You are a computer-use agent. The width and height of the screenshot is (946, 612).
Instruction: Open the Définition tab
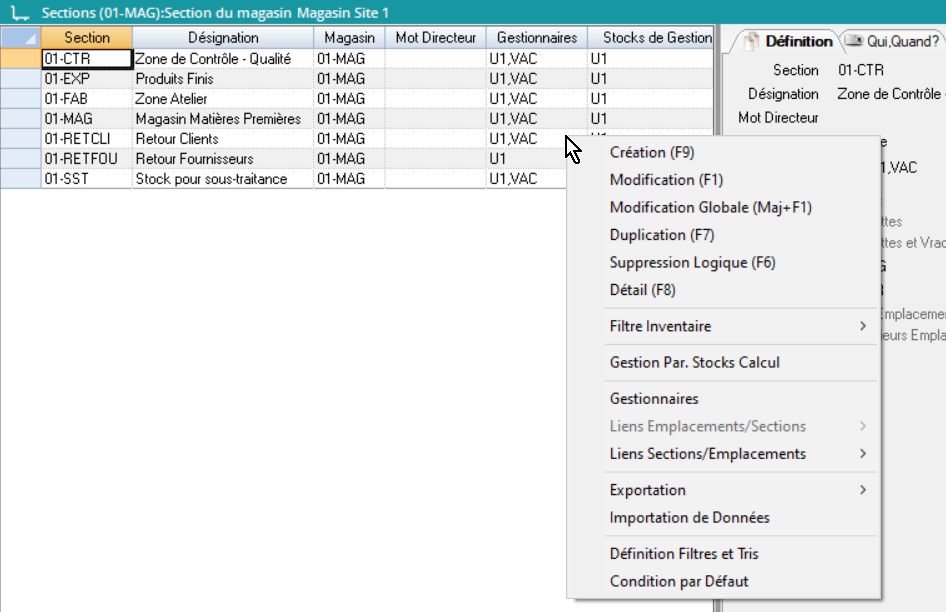click(x=789, y=41)
